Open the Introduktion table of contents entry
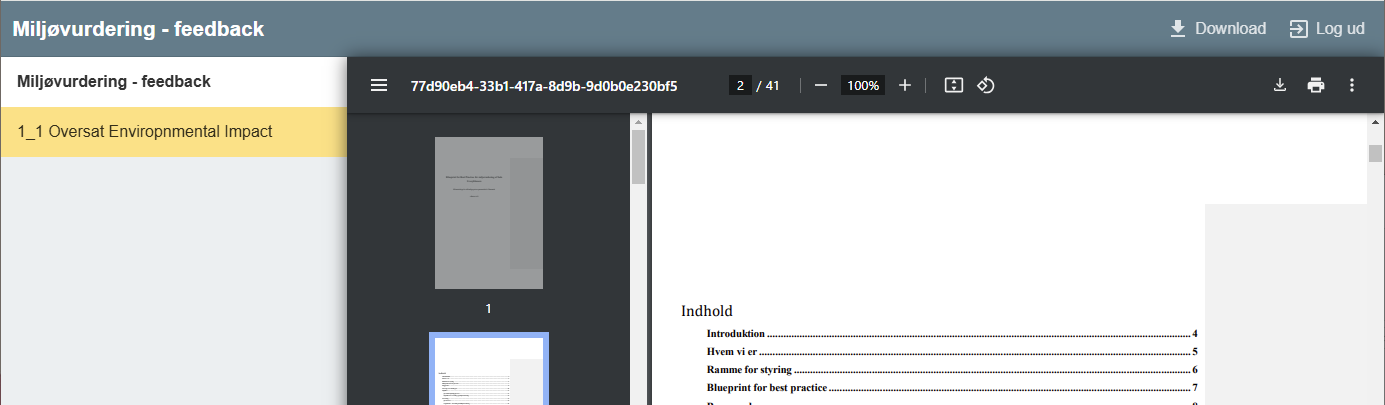 (736, 334)
